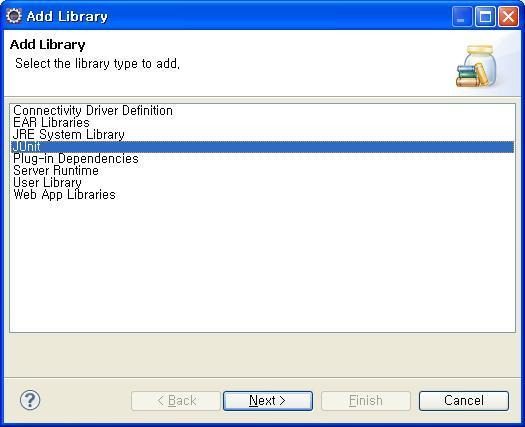This screenshot has height=427, width=525.
Task: Select Server Runtime in the list
Action: 56,170
